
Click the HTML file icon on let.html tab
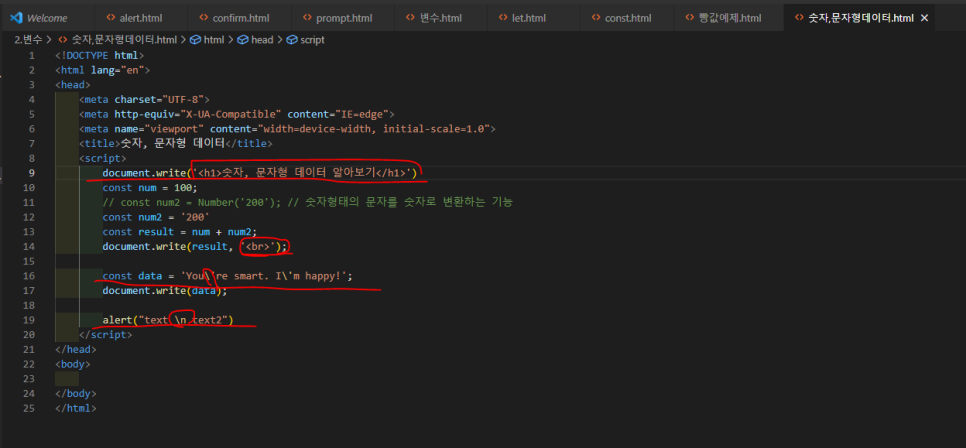click(503, 18)
